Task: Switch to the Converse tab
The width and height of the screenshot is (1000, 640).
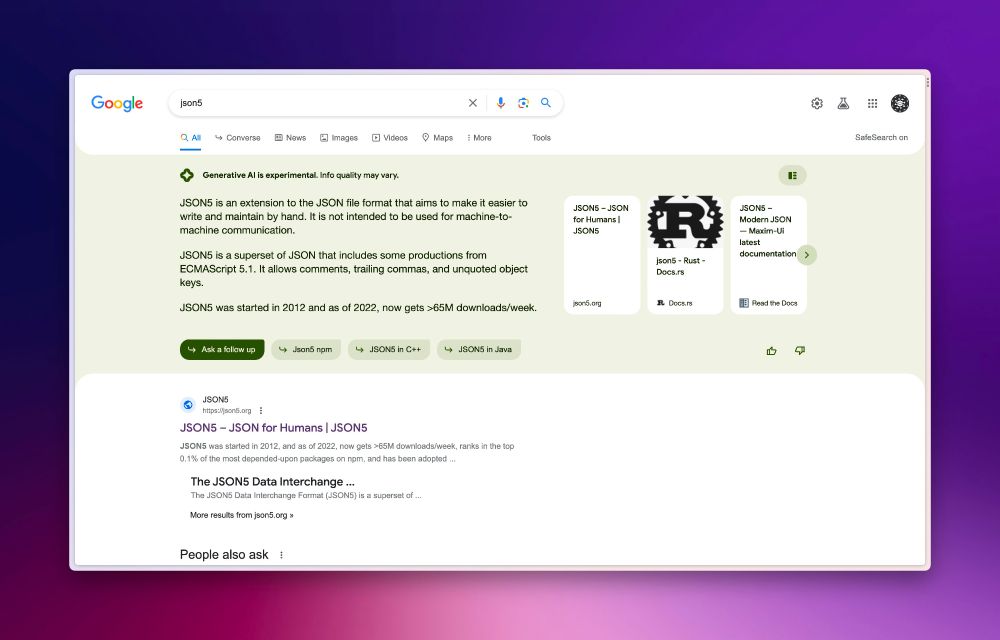Action: coord(237,138)
